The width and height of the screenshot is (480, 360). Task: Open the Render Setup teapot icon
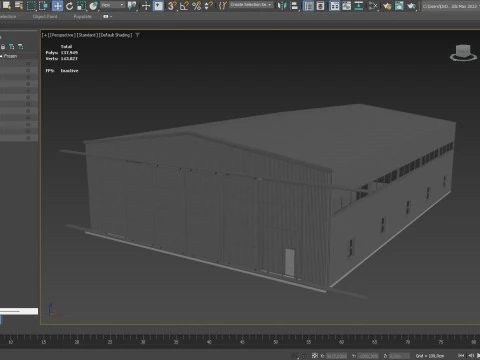tap(387, 6)
